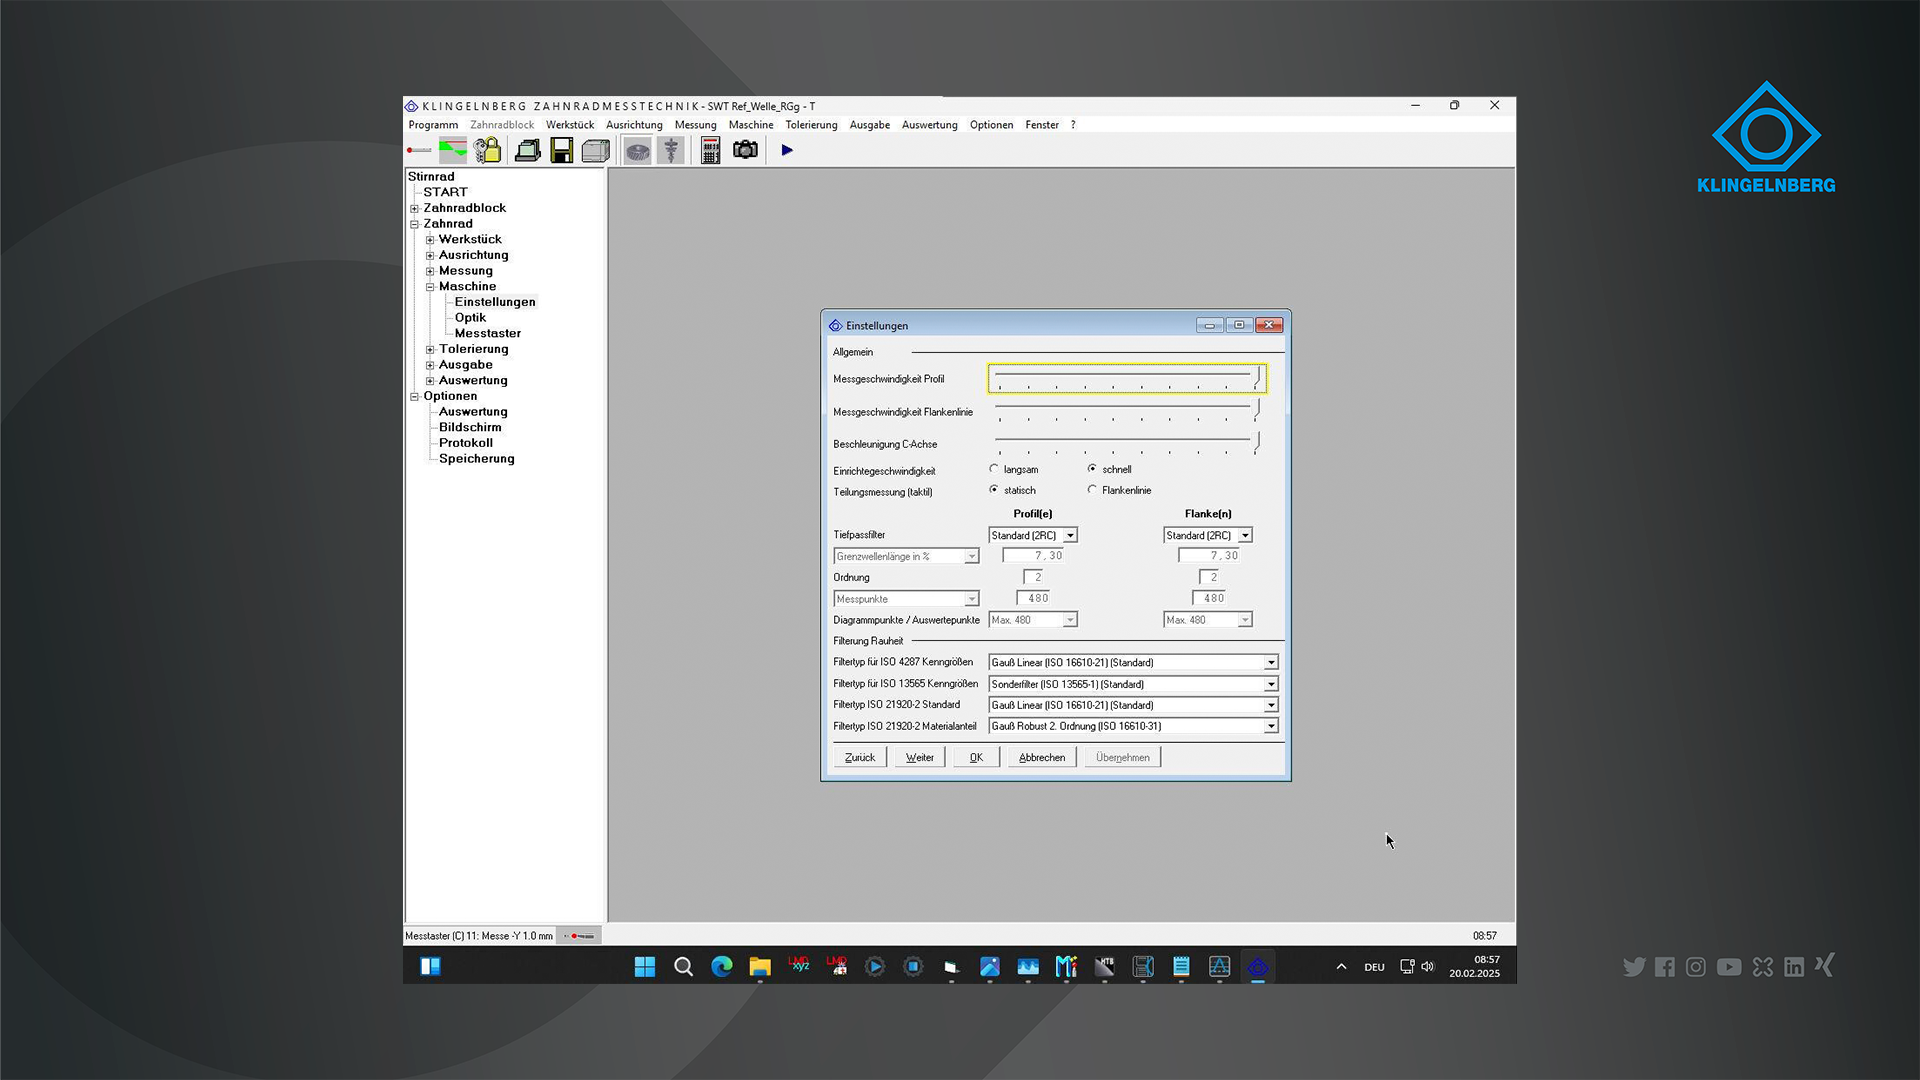Image resolution: width=1920 pixels, height=1080 pixels.
Task: Click the grey probe tree toolbar icon
Action: click(671, 150)
